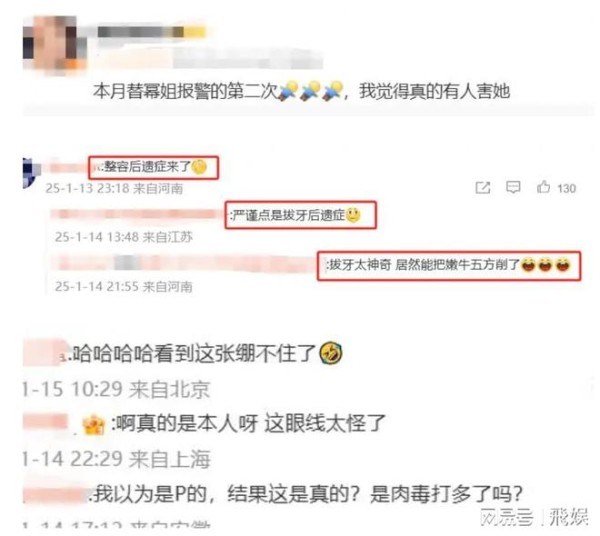Click the three laughing emojis after 削了
Viewport: 600px width, 536px height.
[x=546, y=265]
